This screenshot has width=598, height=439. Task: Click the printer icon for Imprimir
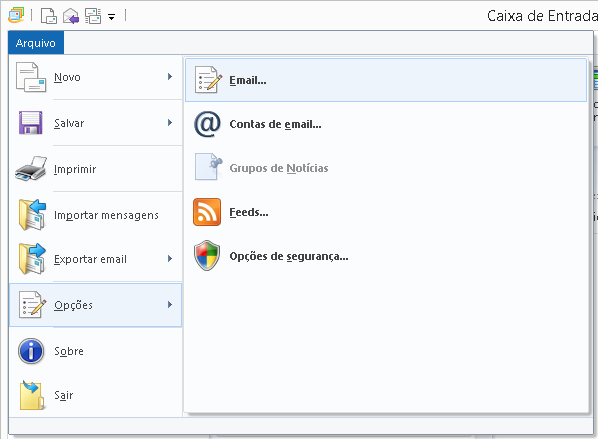click(x=31, y=168)
